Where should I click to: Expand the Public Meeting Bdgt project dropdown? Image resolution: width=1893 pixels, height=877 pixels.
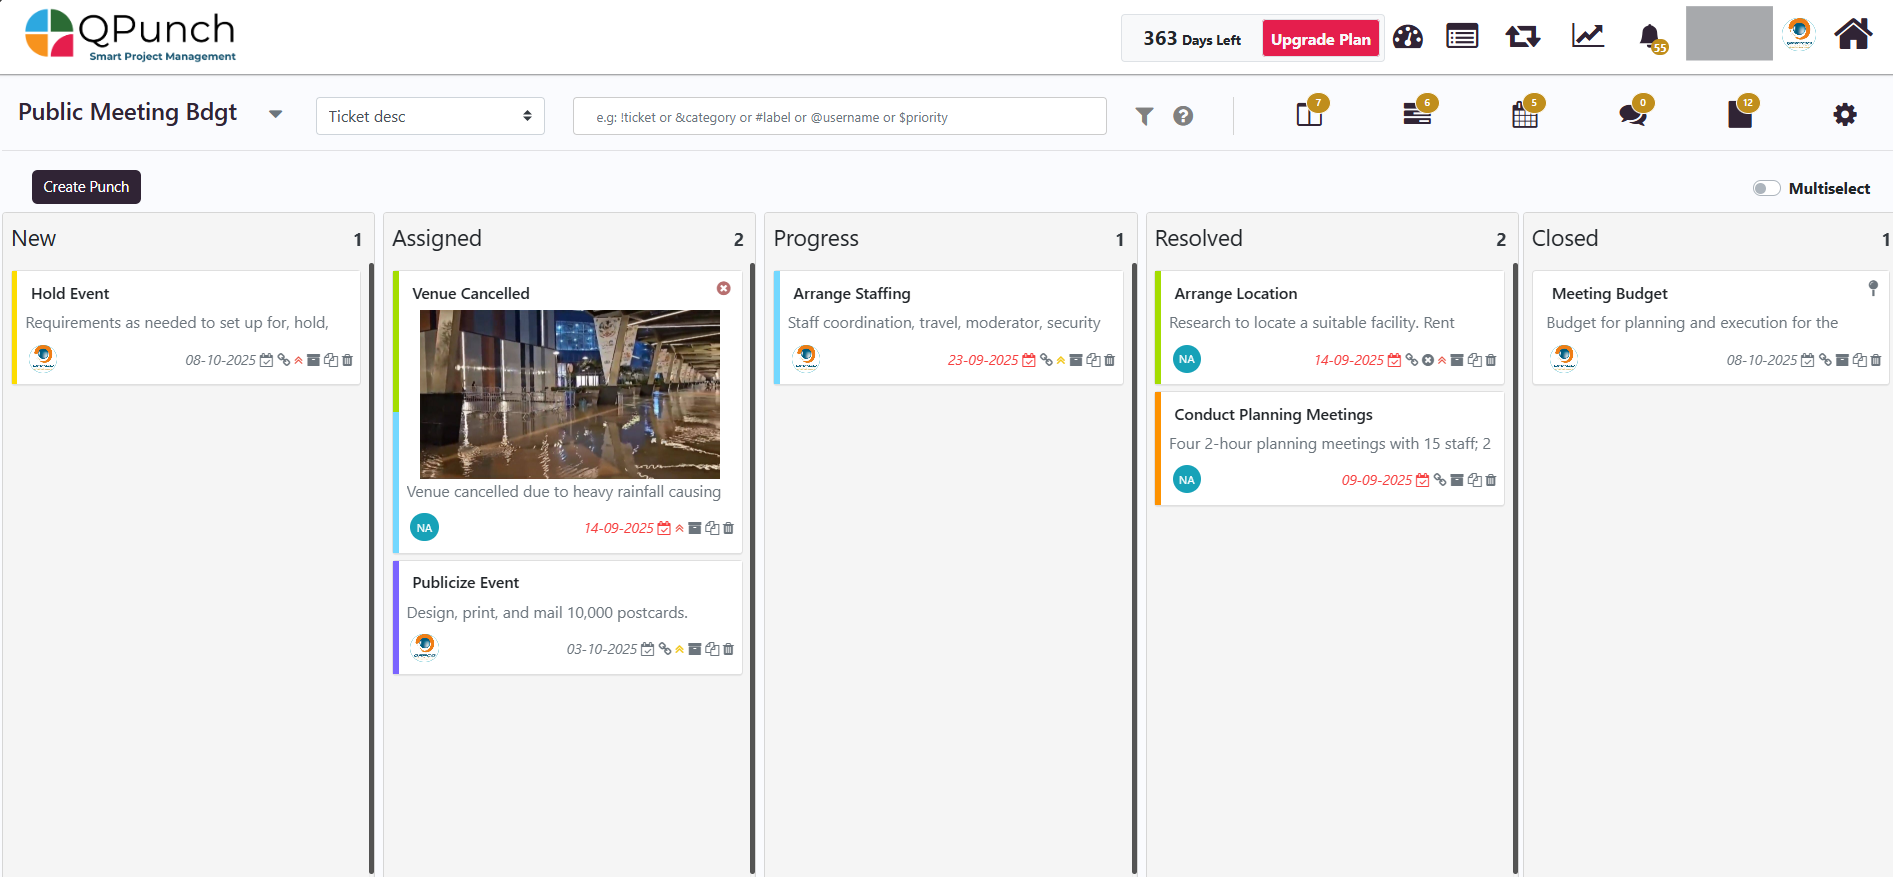[276, 114]
